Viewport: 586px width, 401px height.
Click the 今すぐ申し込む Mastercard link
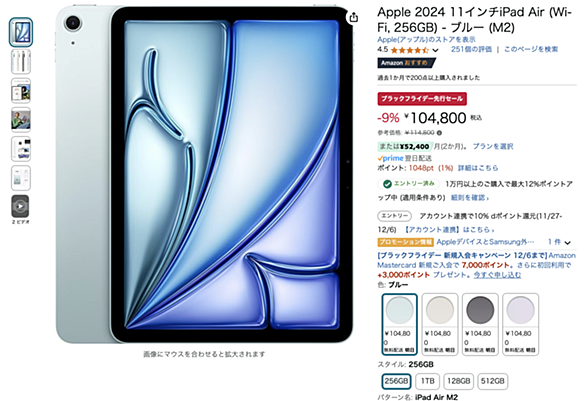(497, 275)
